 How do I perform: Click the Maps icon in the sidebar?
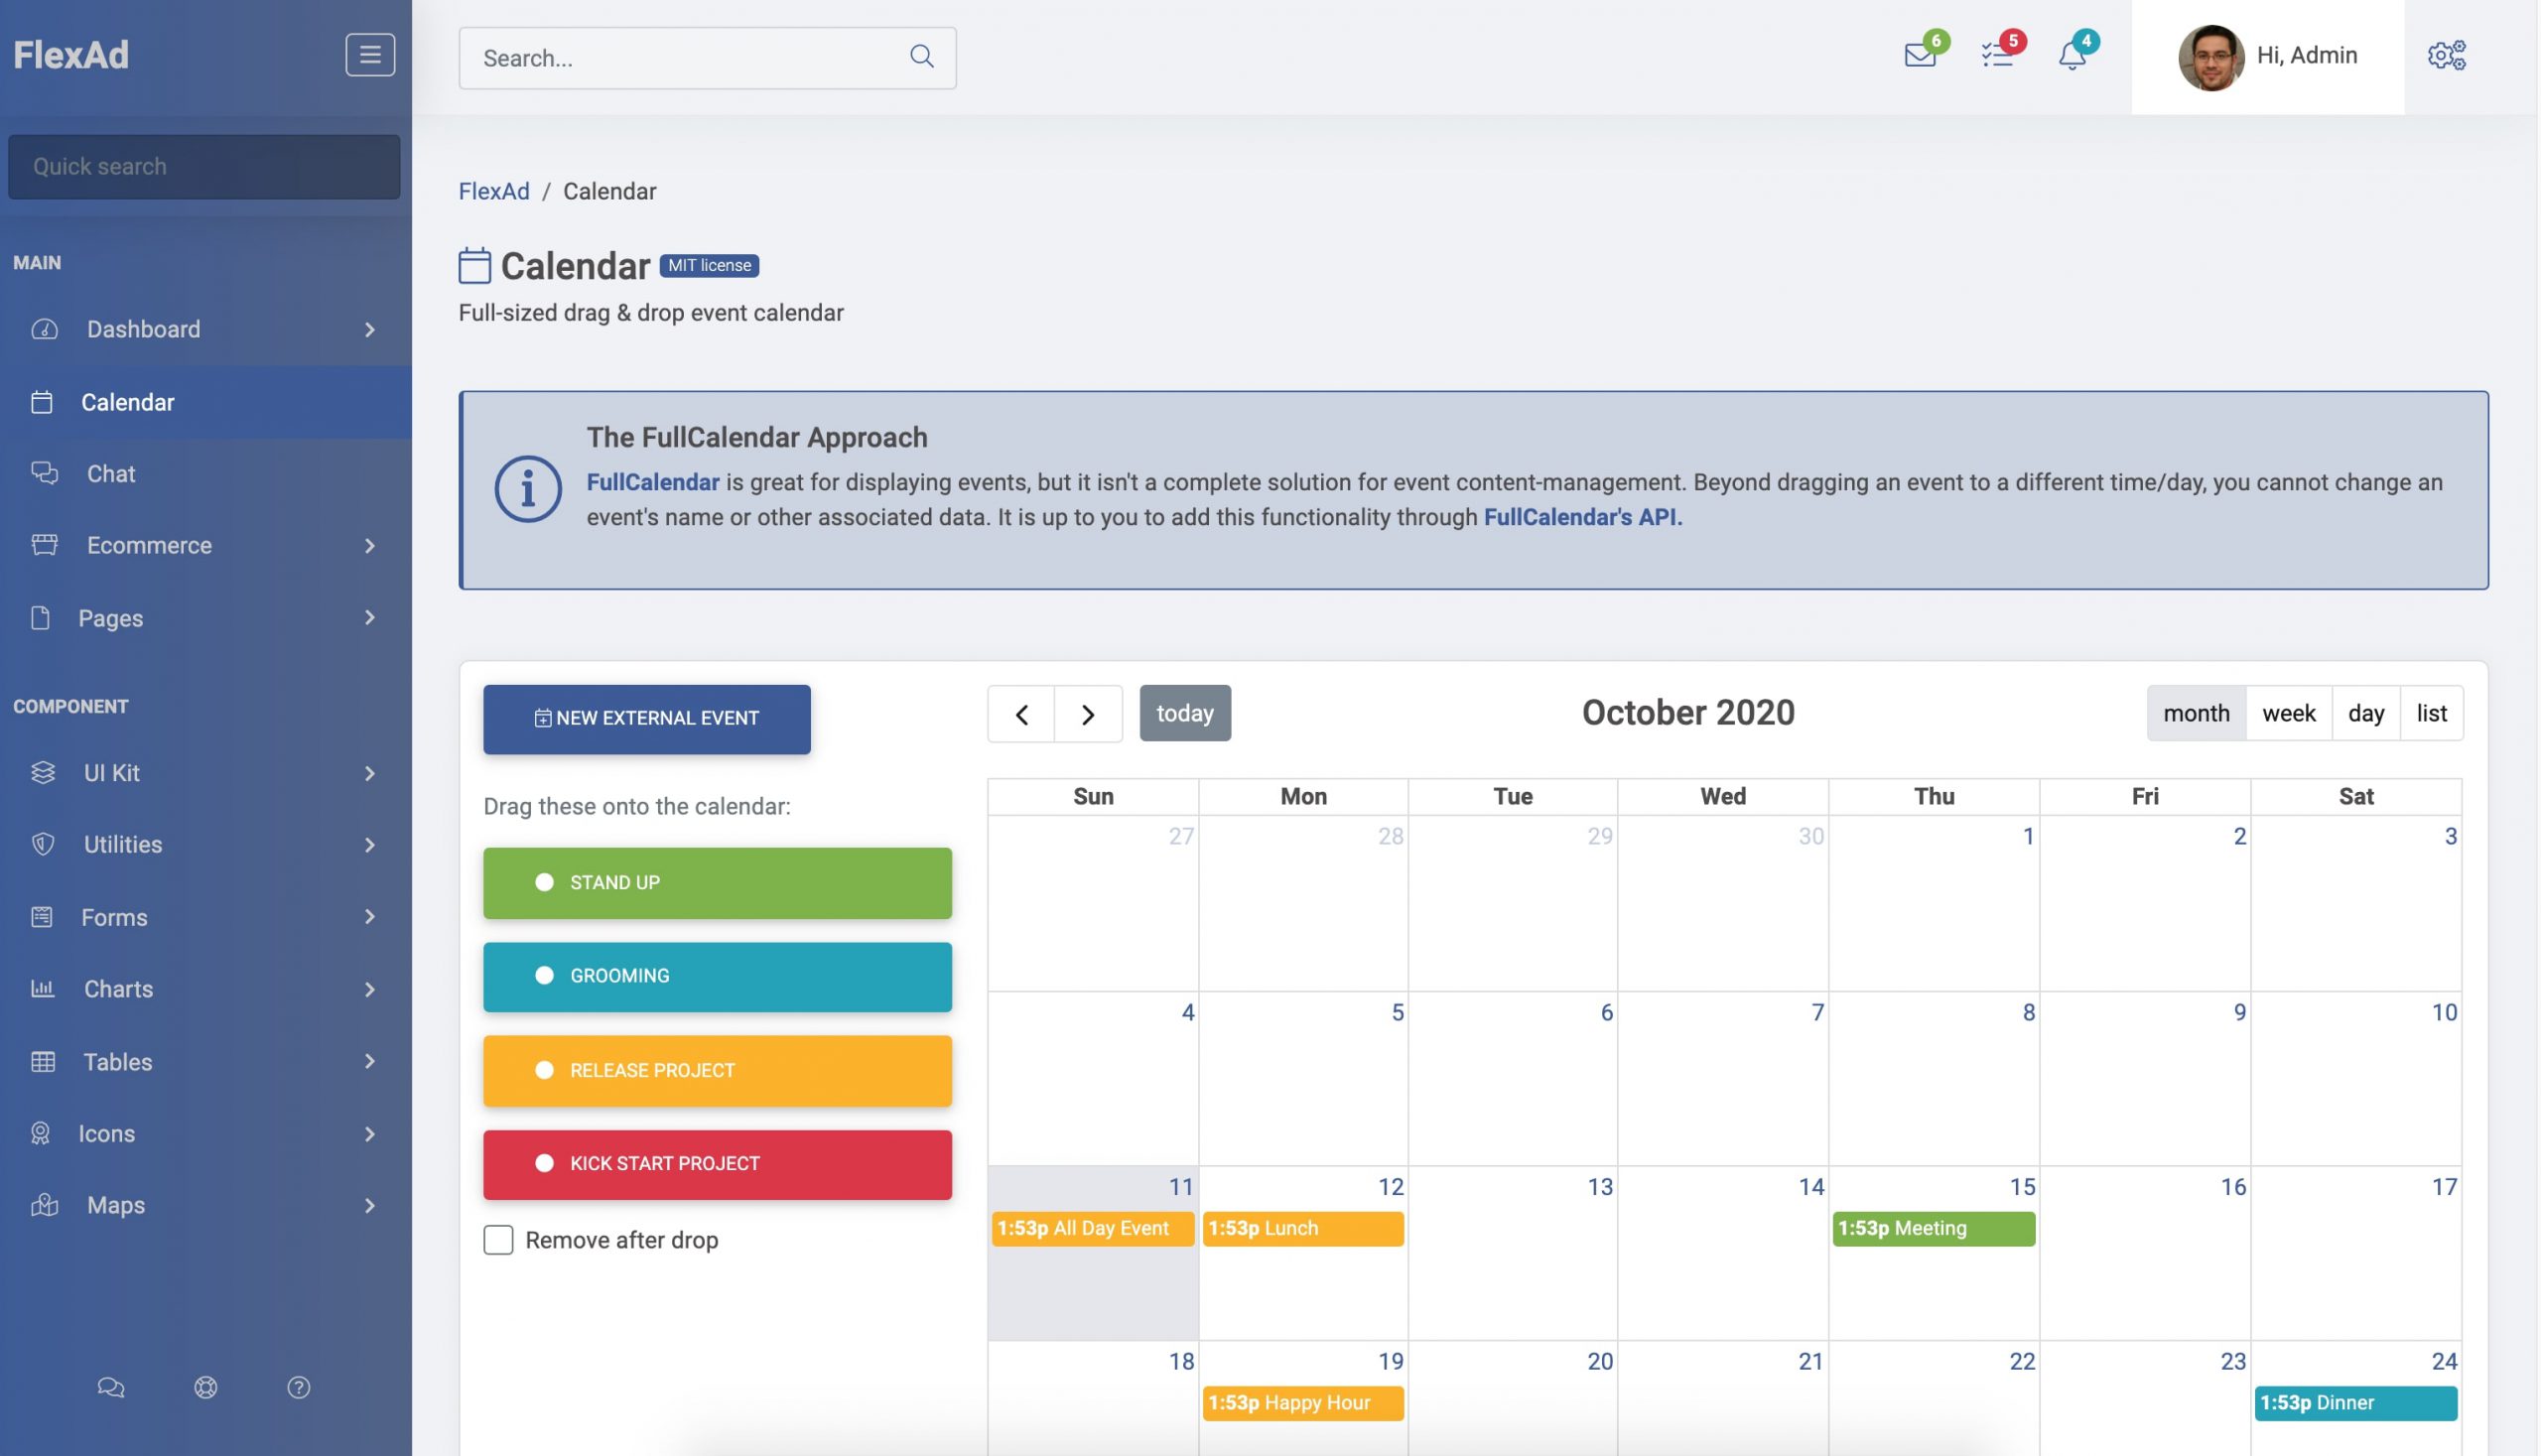point(44,1205)
